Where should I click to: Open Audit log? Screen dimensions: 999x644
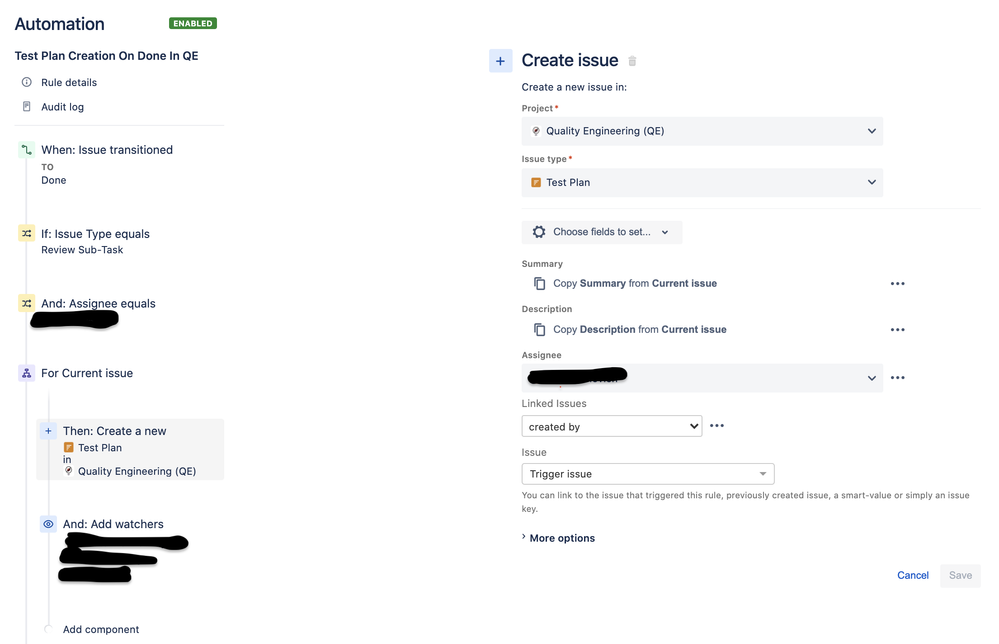(x=62, y=107)
